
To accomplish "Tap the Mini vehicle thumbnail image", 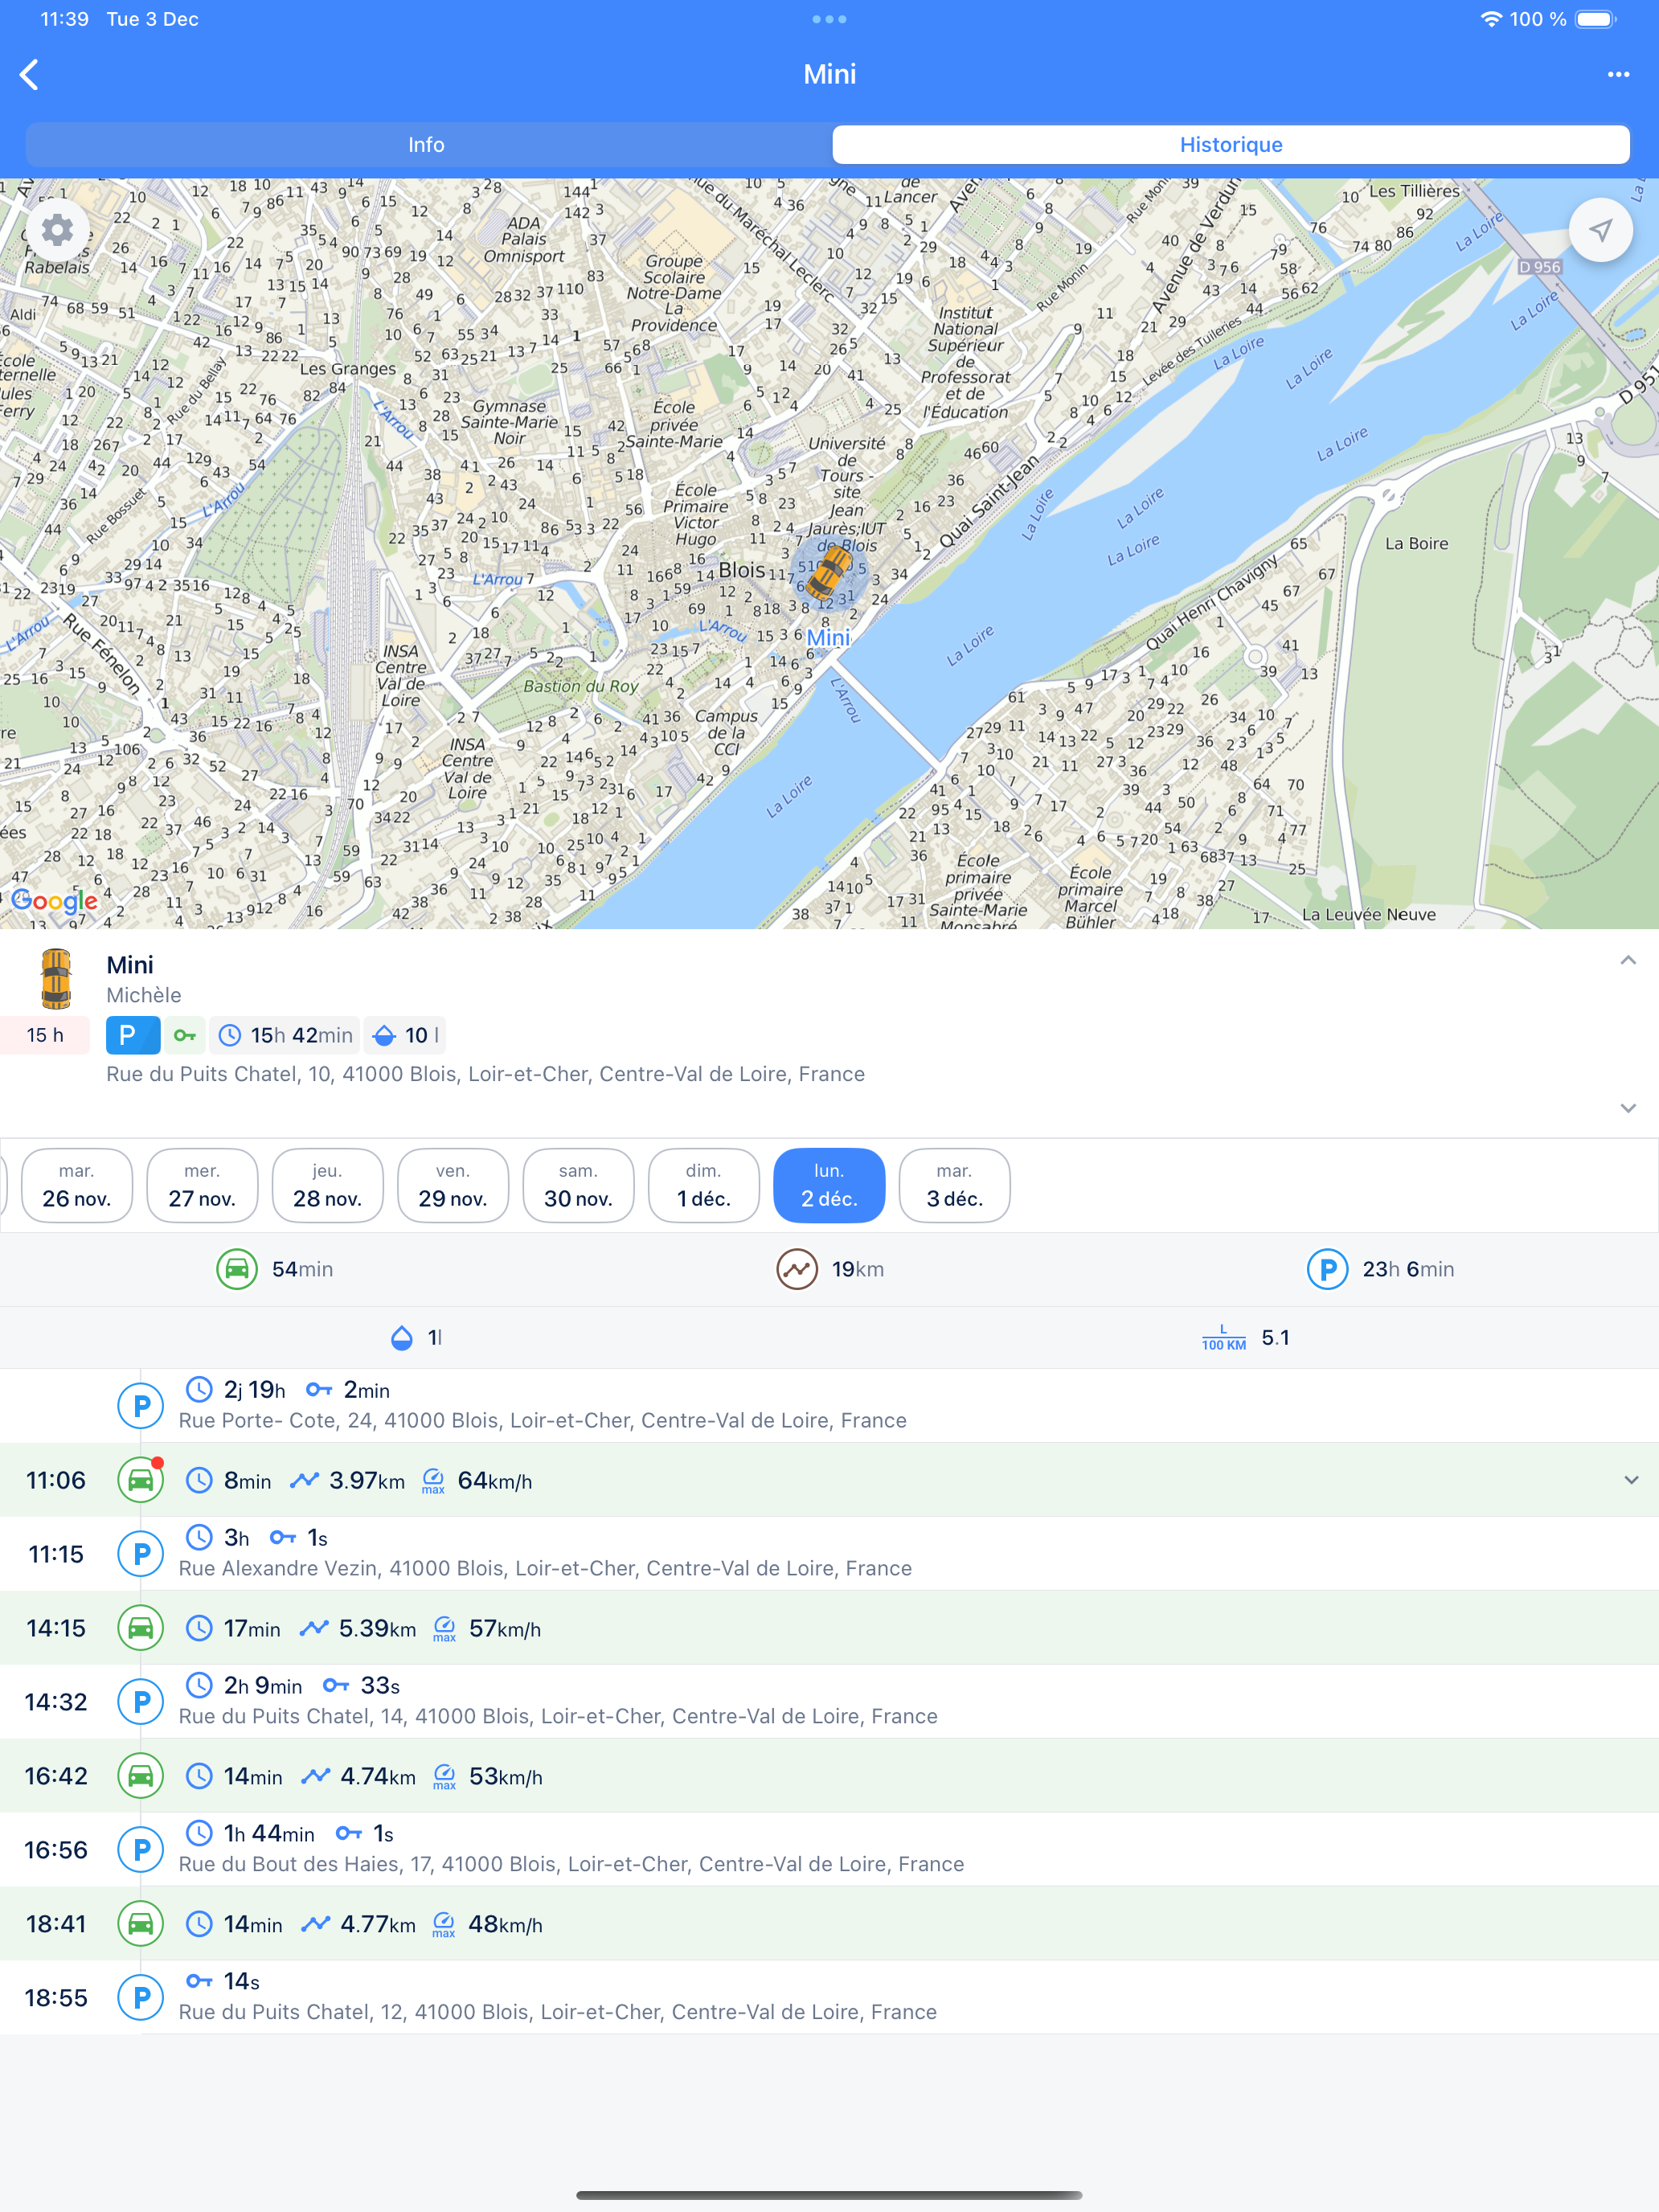I will click(56, 979).
